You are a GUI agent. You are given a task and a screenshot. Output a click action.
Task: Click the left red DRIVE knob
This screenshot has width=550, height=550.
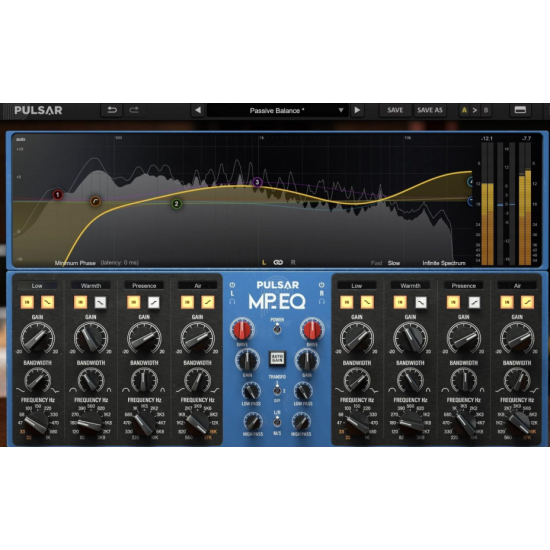(x=242, y=330)
